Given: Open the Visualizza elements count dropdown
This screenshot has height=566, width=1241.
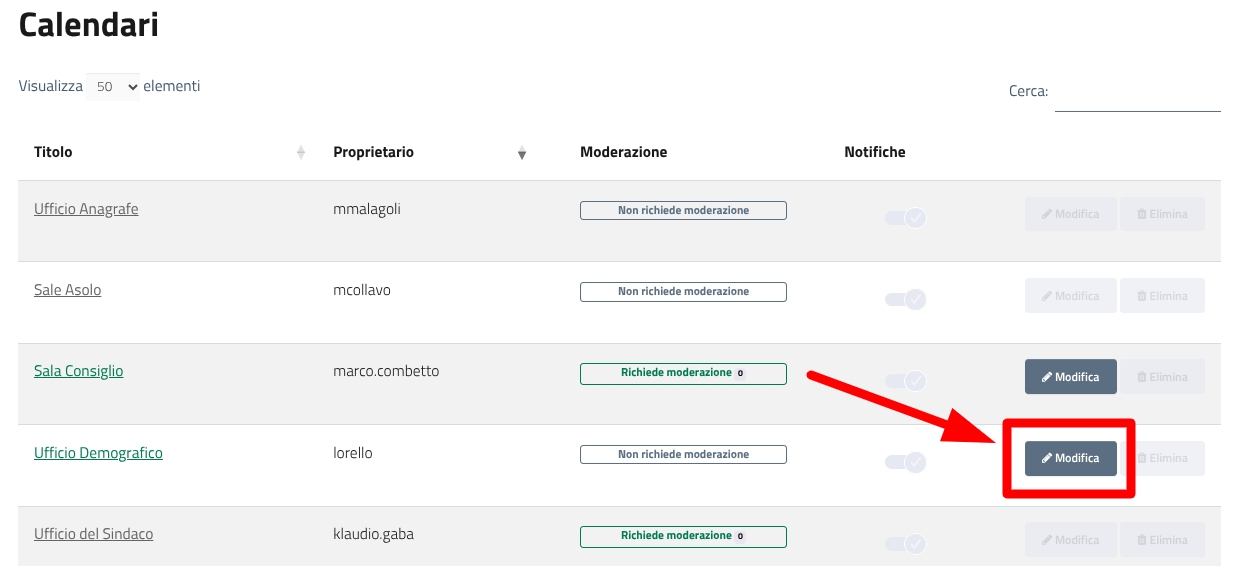Looking at the screenshot, I should point(113,87).
